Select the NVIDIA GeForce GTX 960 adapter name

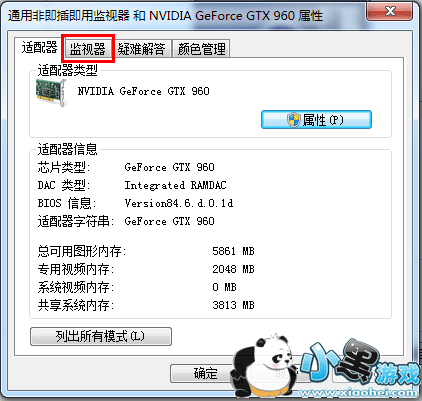click(143, 91)
